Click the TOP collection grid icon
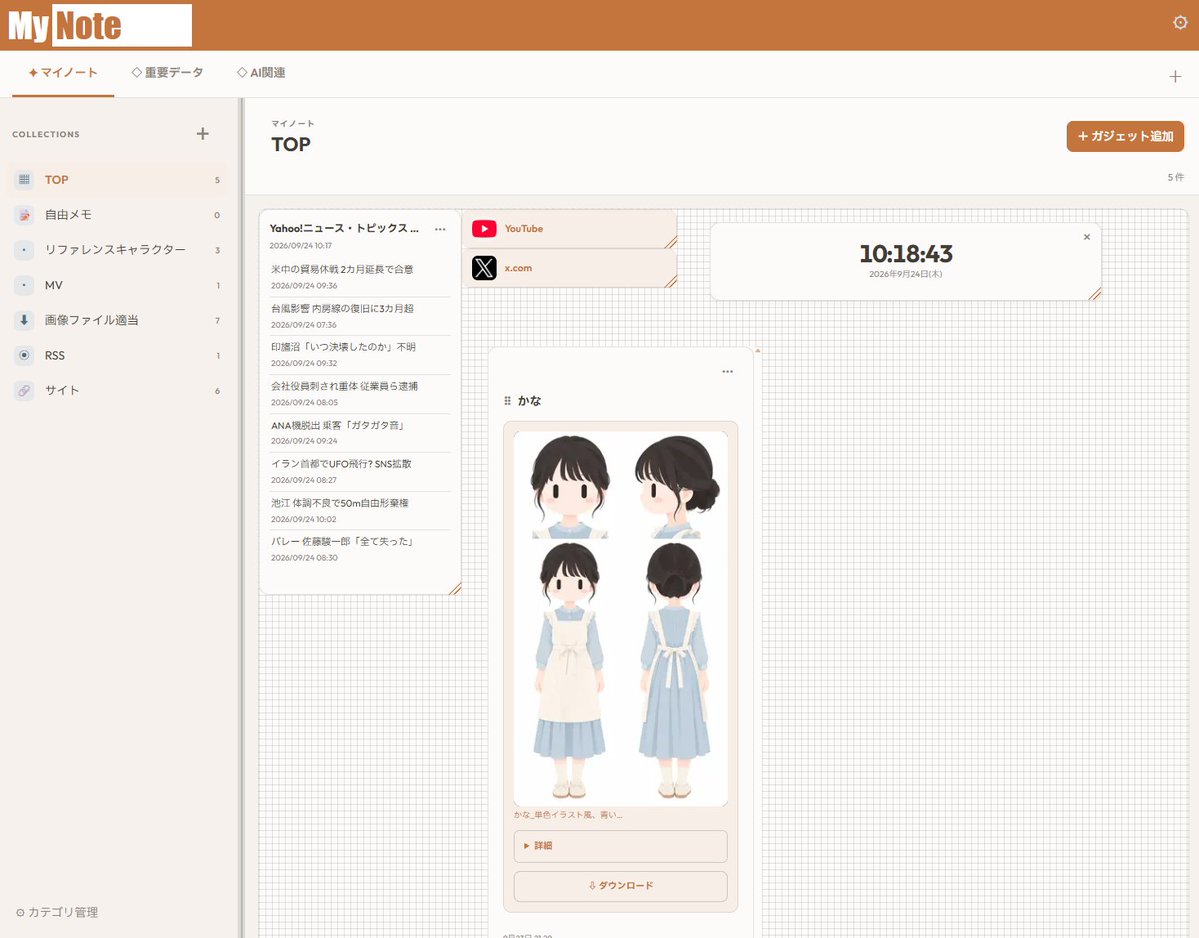1199x938 pixels. (24, 180)
